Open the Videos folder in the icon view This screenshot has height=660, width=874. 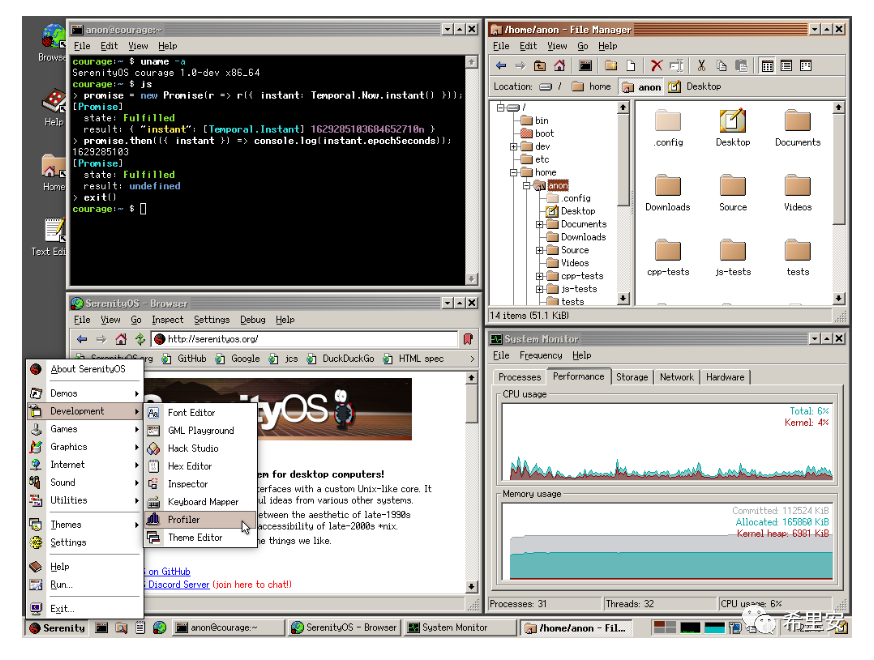798,192
